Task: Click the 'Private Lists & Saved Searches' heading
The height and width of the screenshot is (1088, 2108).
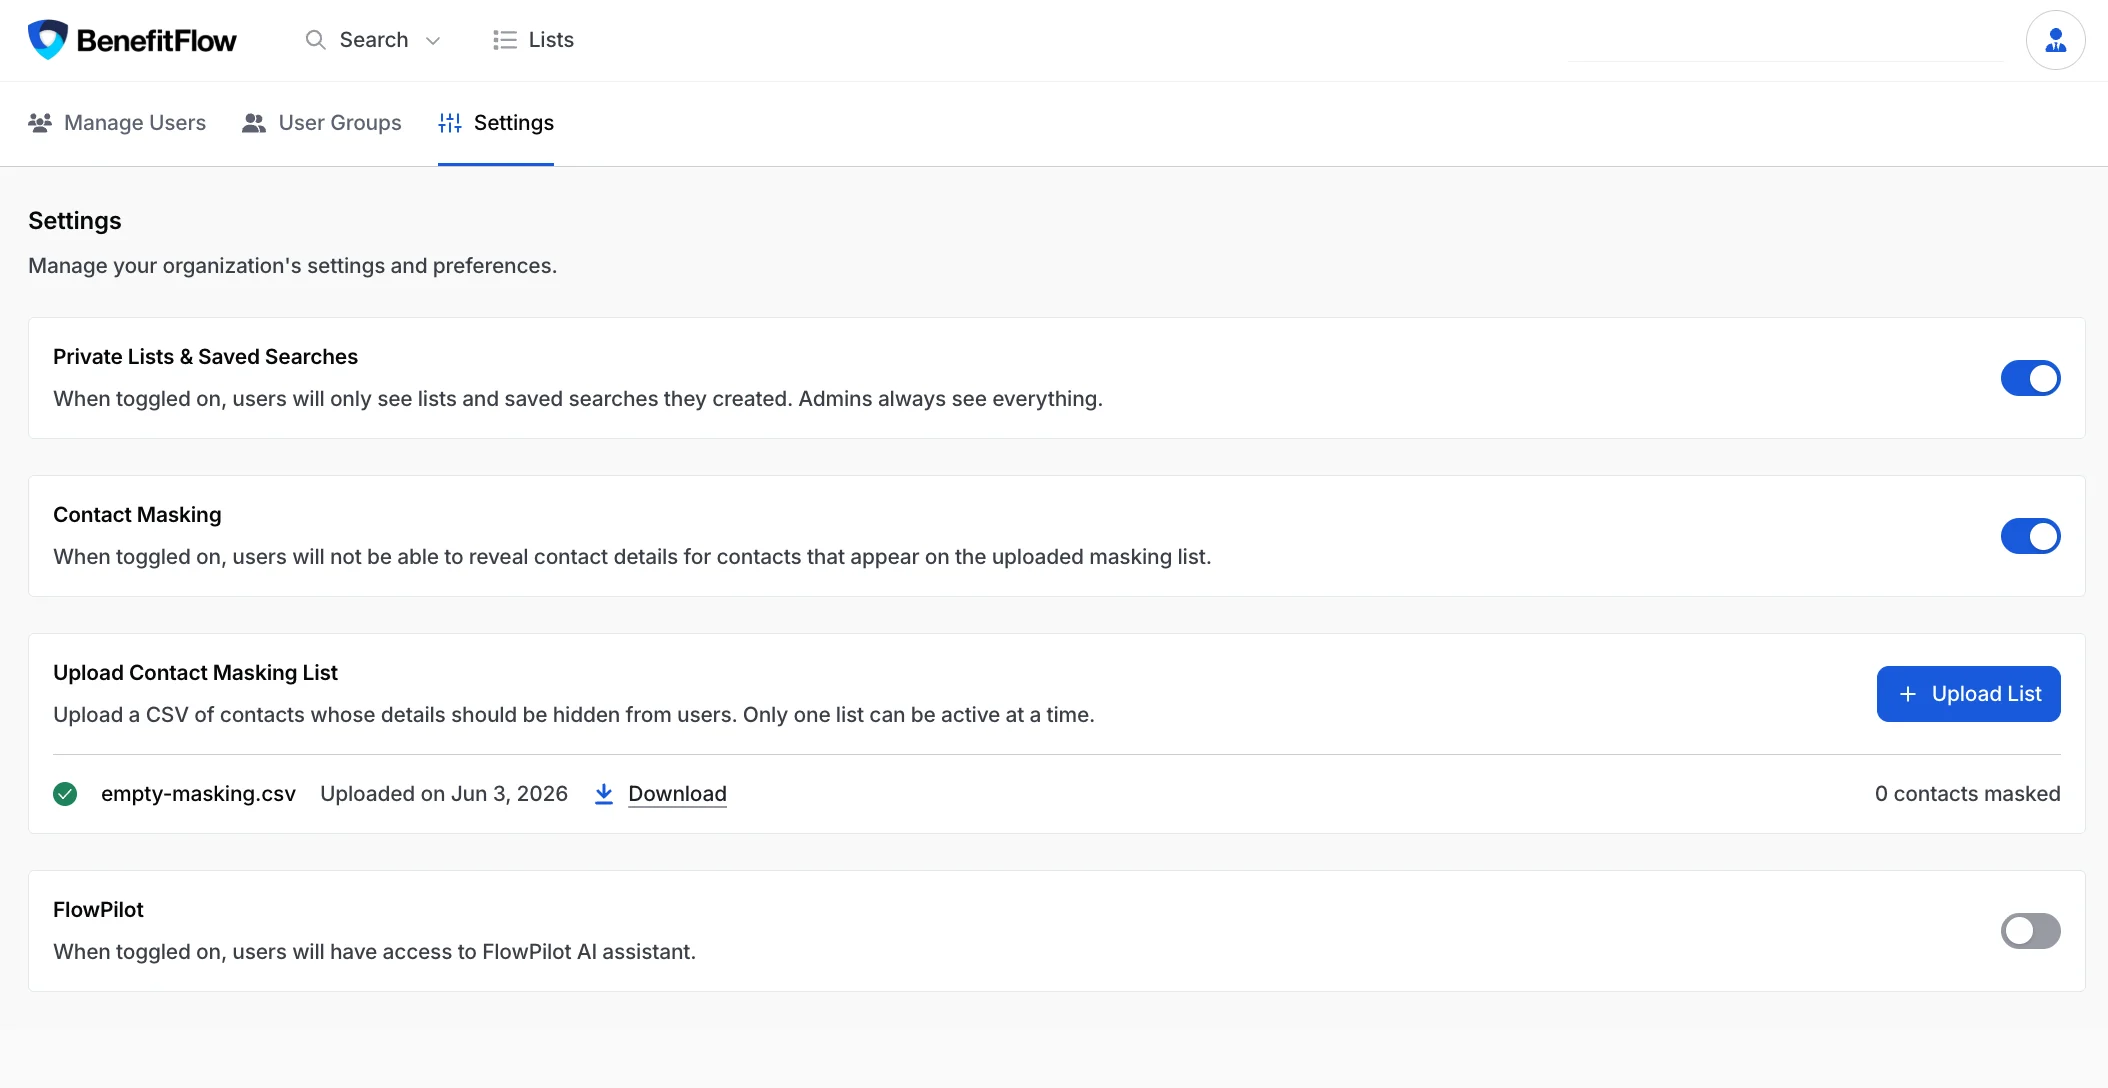Action: pos(205,357)
